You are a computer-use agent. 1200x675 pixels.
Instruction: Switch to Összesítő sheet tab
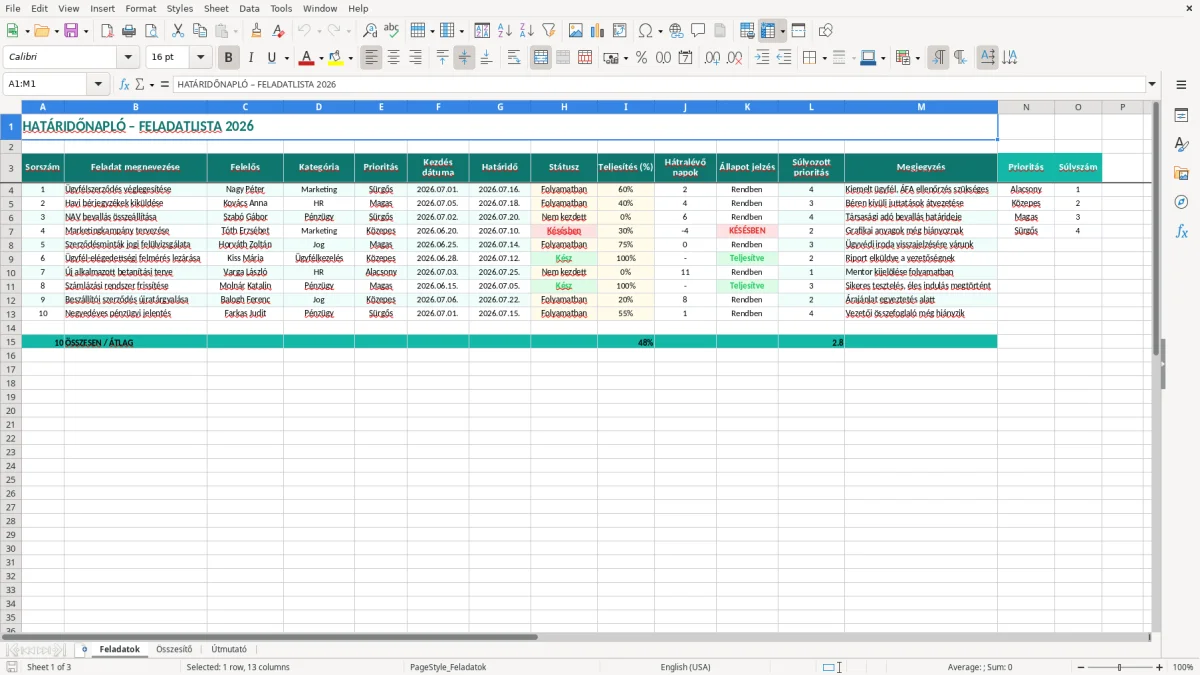click(x=174, y=649)
